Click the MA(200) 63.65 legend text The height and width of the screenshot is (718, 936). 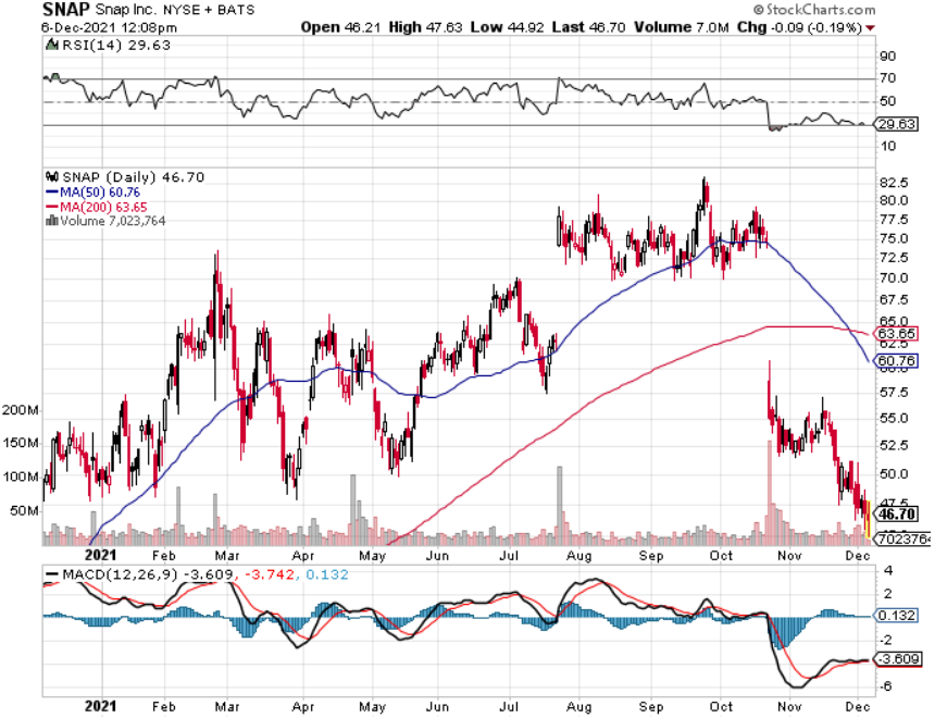point(102,207)
